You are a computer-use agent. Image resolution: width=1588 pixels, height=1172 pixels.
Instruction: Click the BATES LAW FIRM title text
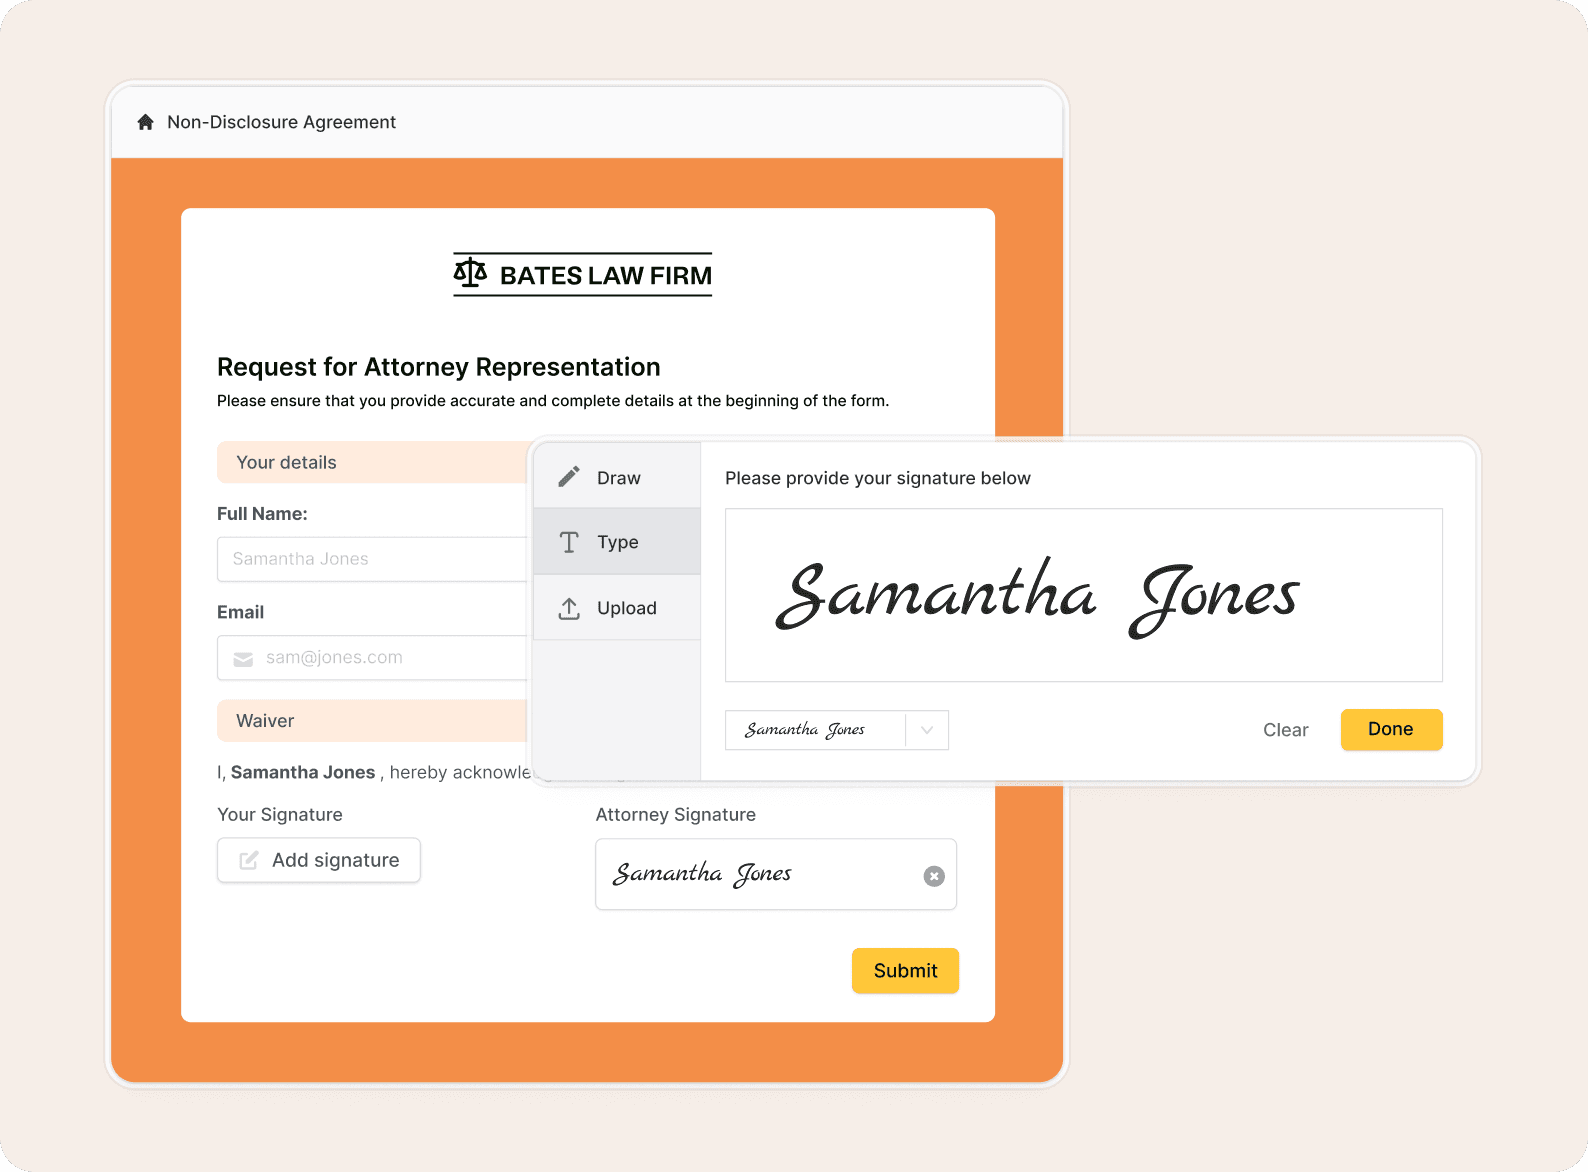tap(606, 275)
